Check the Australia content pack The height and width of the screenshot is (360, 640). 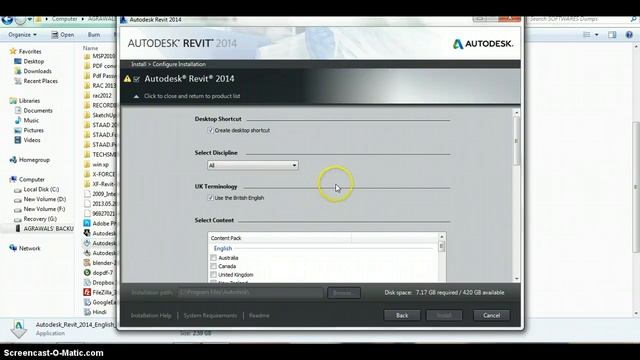coord(213,258)
